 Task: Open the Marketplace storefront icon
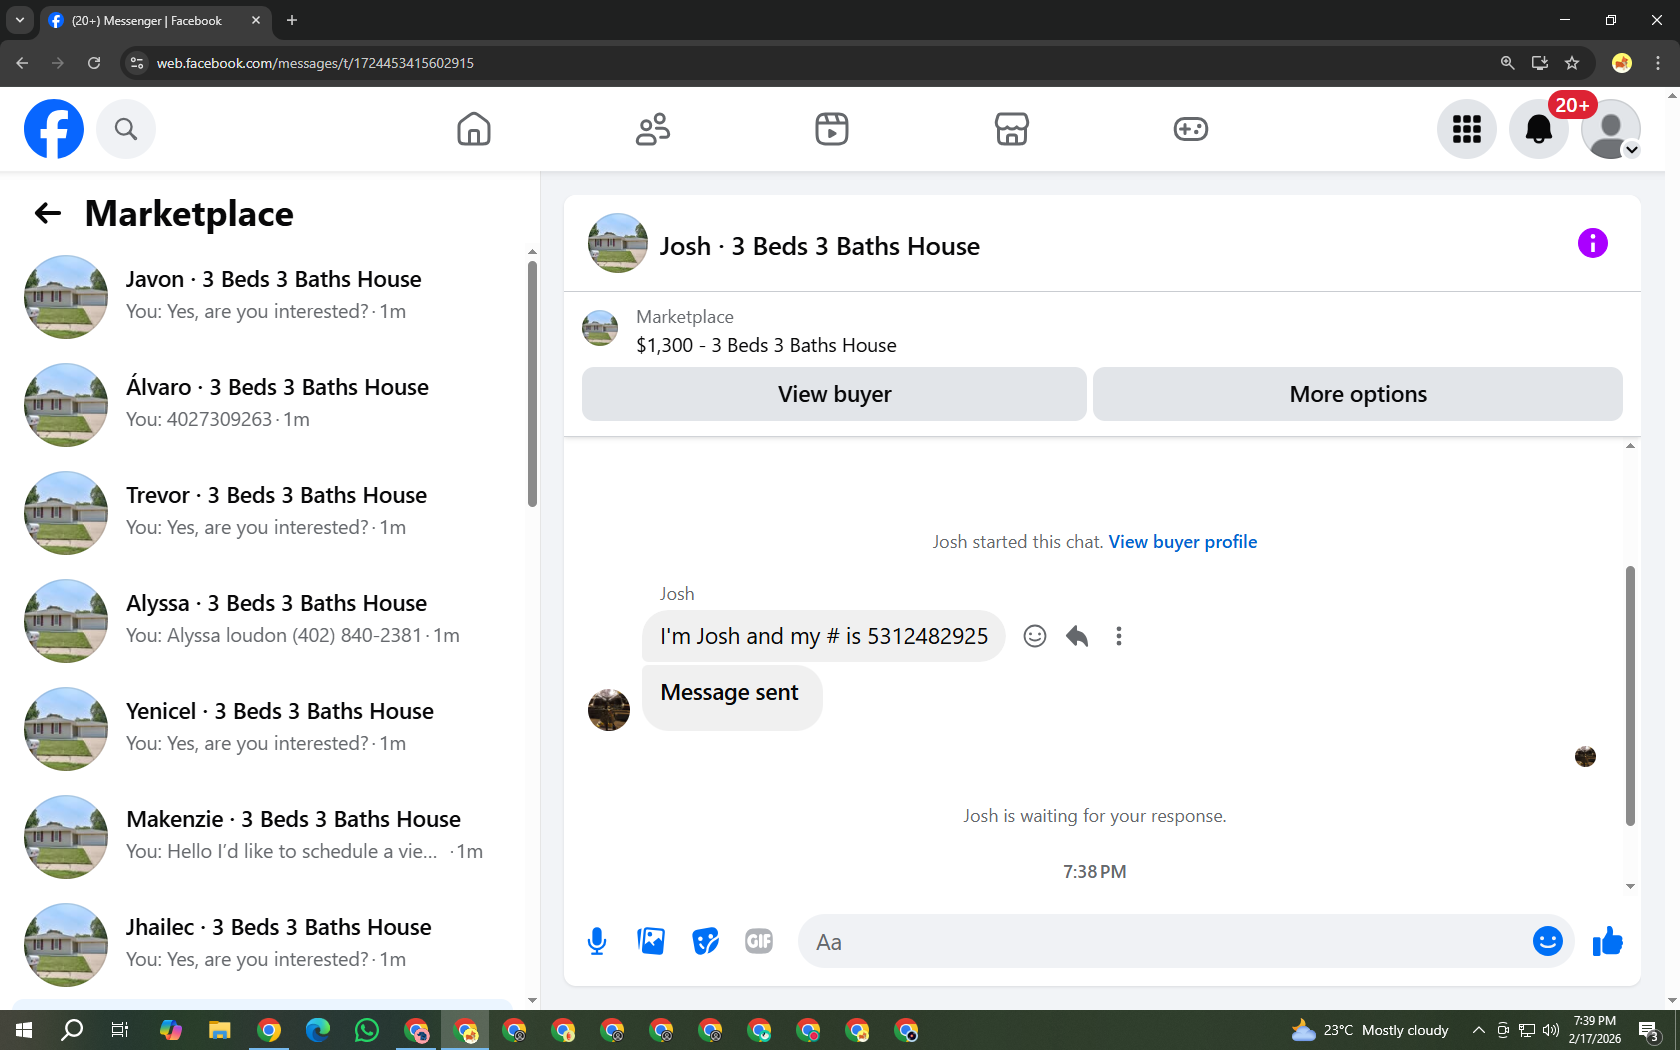(1012, 129)
